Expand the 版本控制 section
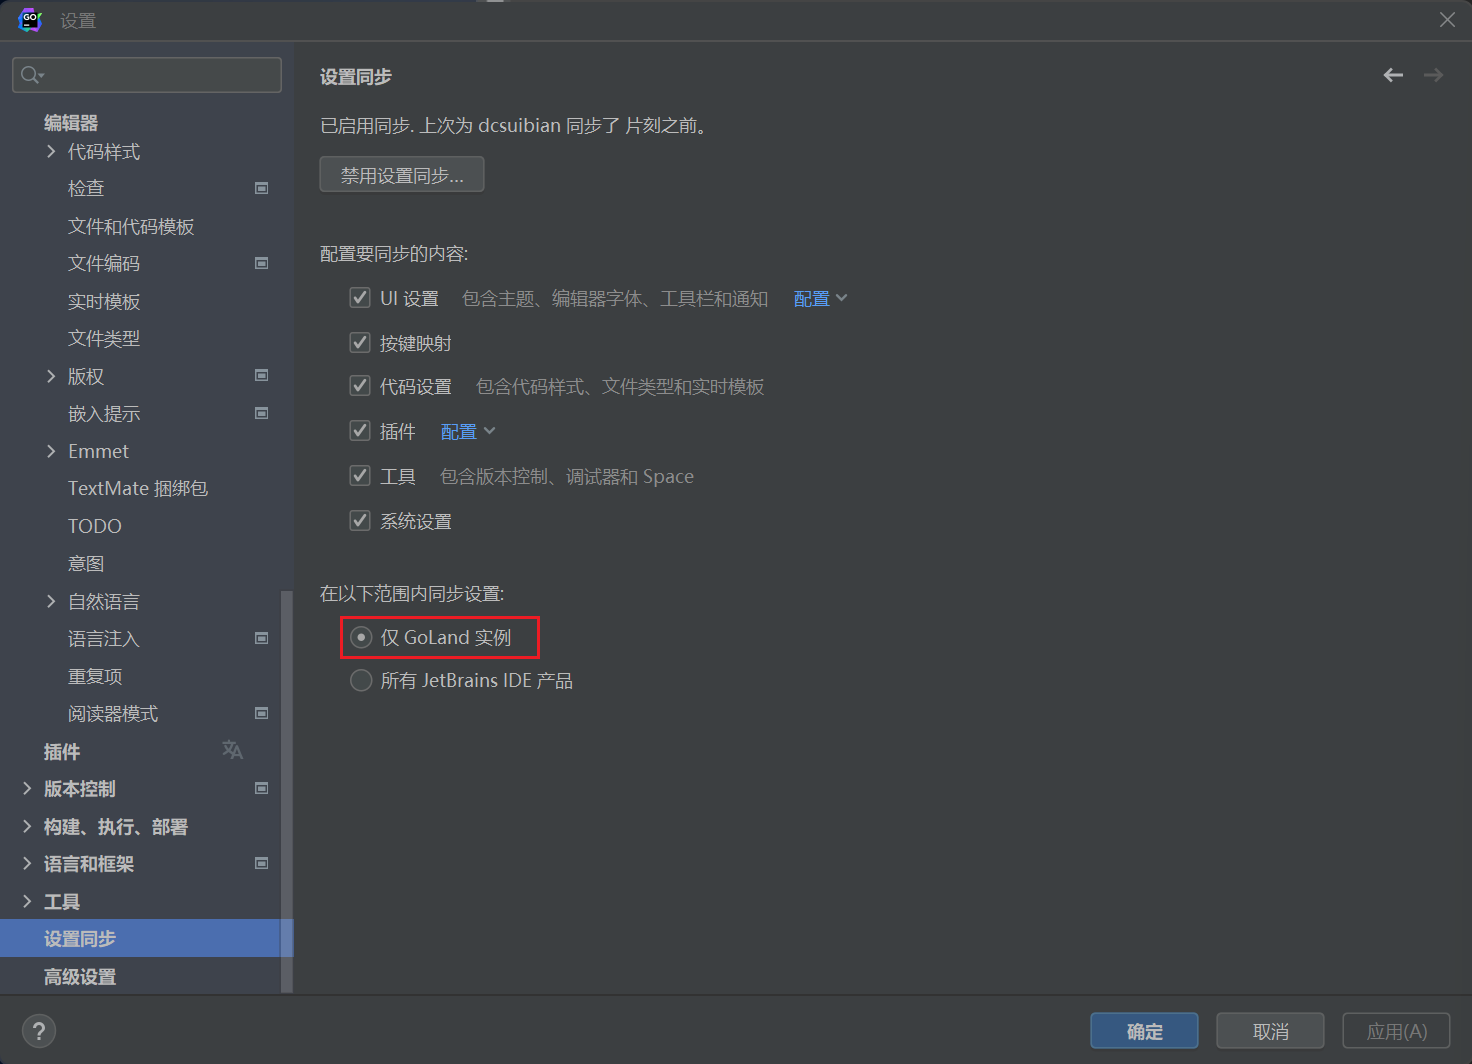Screen dimensions: 1472x1064 (x=27, y=788)
